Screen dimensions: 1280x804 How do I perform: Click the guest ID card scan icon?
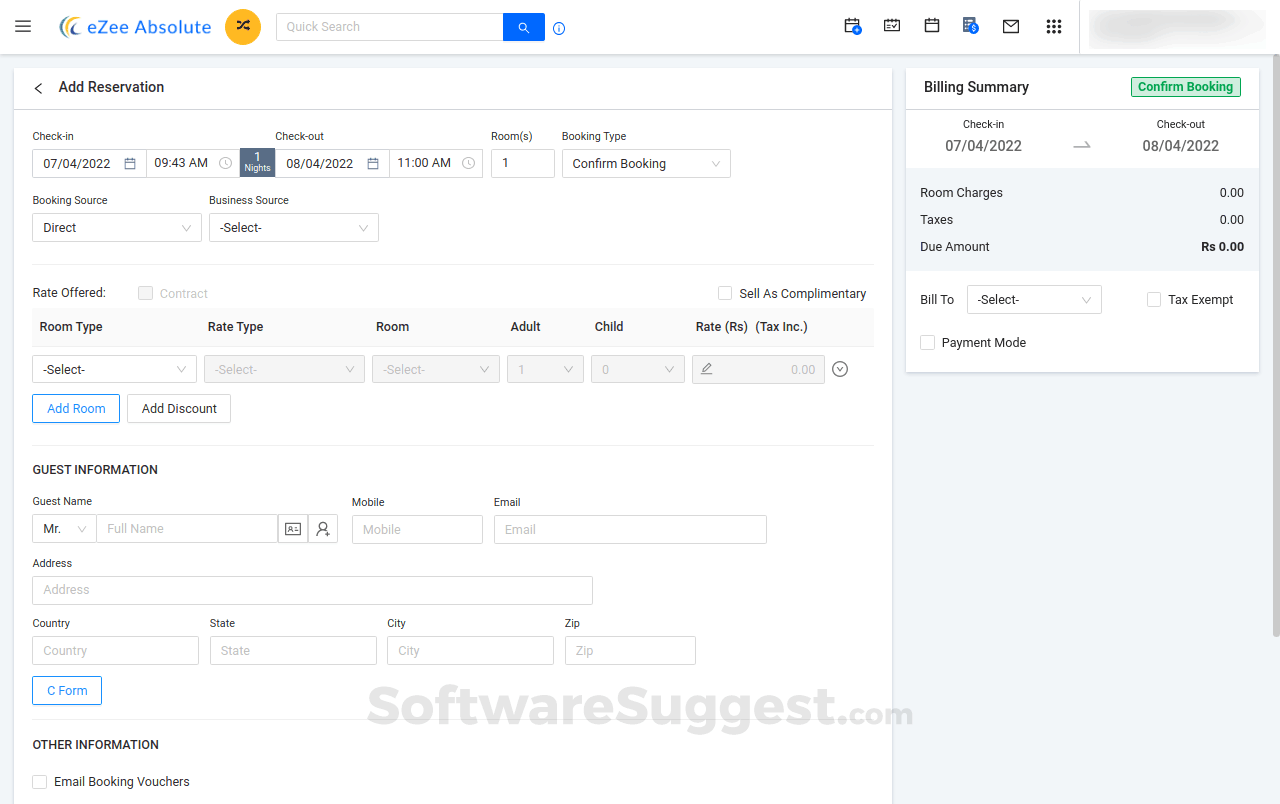293,529
